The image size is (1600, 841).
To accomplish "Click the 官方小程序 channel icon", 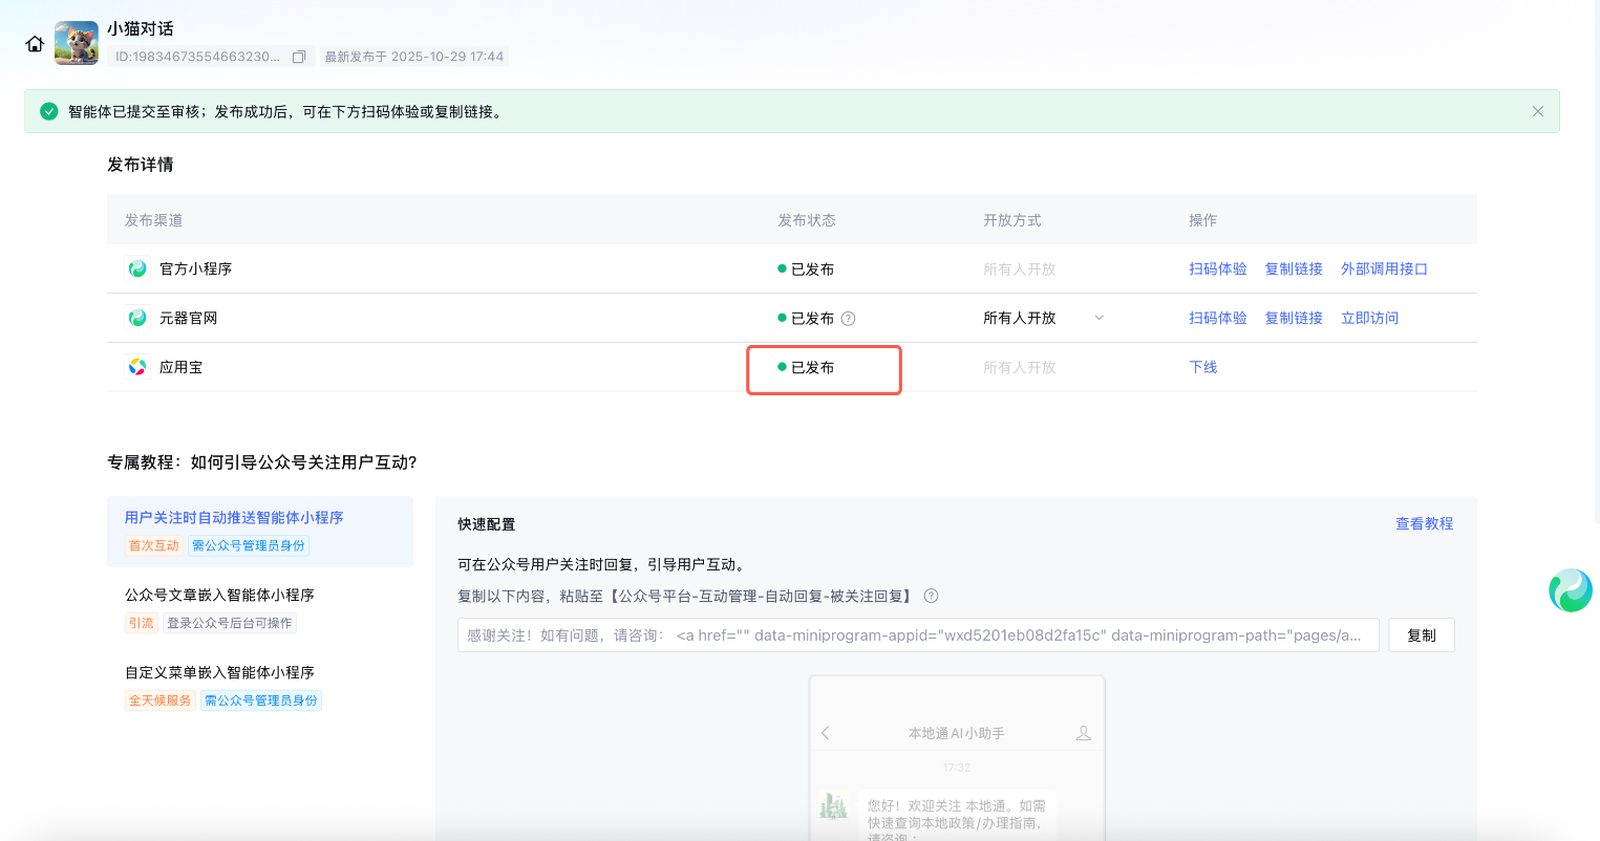I will [x=138, y=269].
